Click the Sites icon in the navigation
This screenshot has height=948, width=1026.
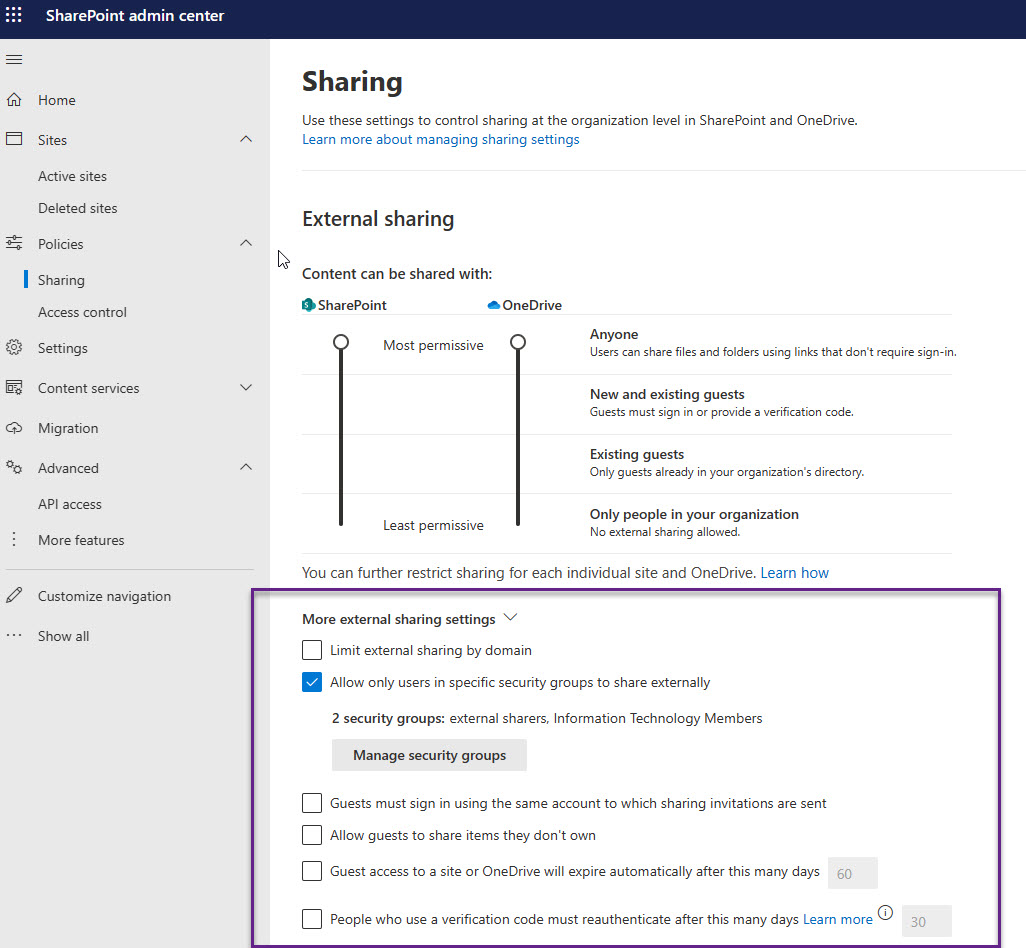tap(14, 139)
